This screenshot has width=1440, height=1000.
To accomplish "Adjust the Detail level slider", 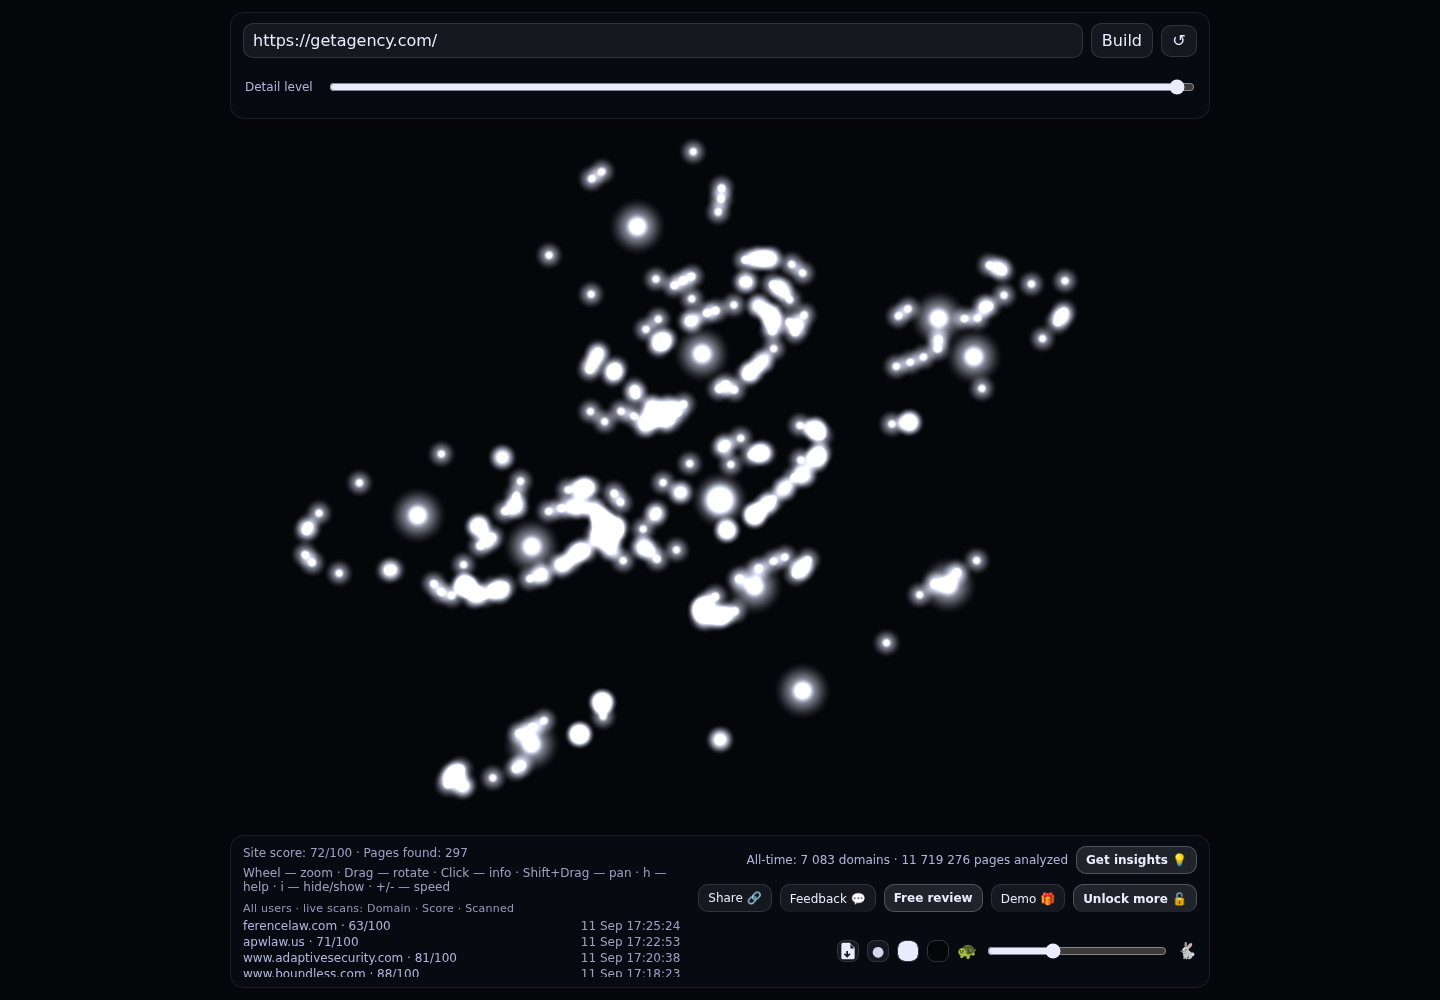I will pos(762,87).
